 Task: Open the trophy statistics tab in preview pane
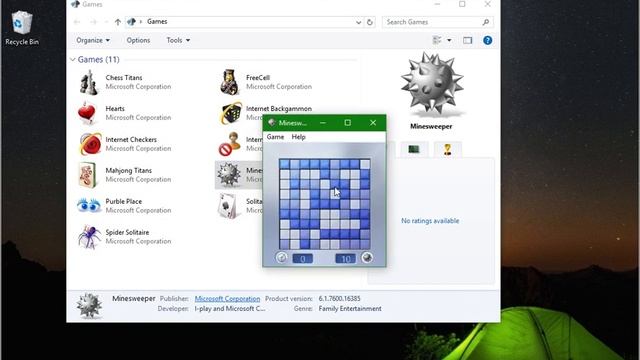(x=447, y=149)
